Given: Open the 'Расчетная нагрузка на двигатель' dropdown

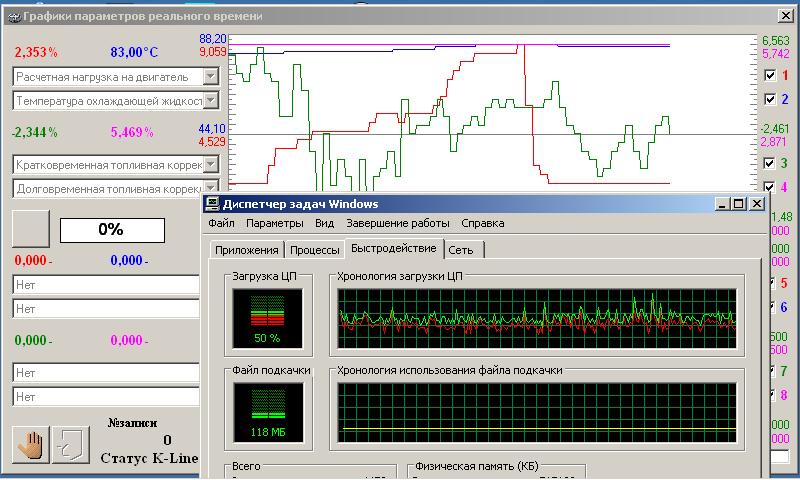Looking at the screenshot, I should coord(210,76).
